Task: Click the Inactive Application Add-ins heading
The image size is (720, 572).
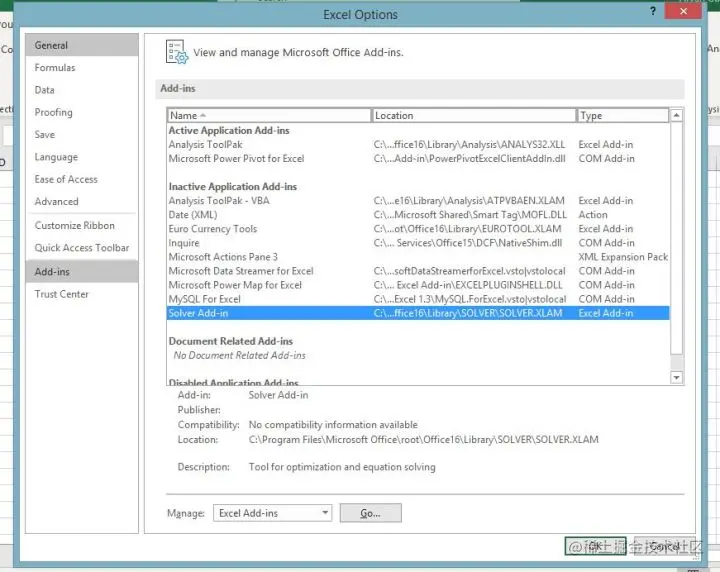Action: tap(233, 187)
